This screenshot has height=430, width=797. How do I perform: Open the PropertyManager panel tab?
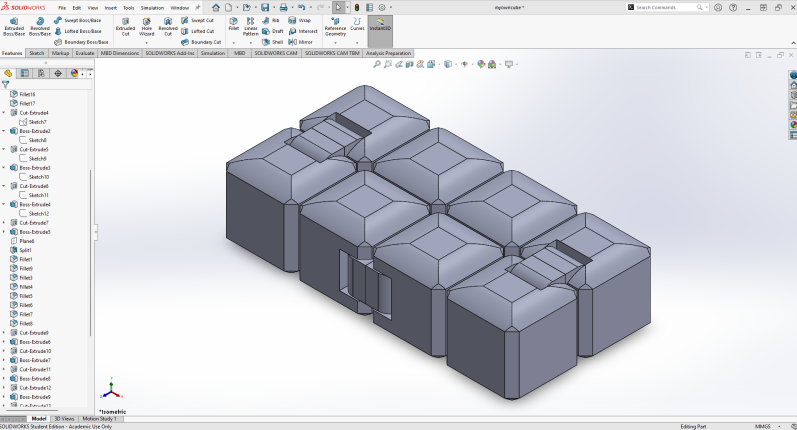[24, 73]
